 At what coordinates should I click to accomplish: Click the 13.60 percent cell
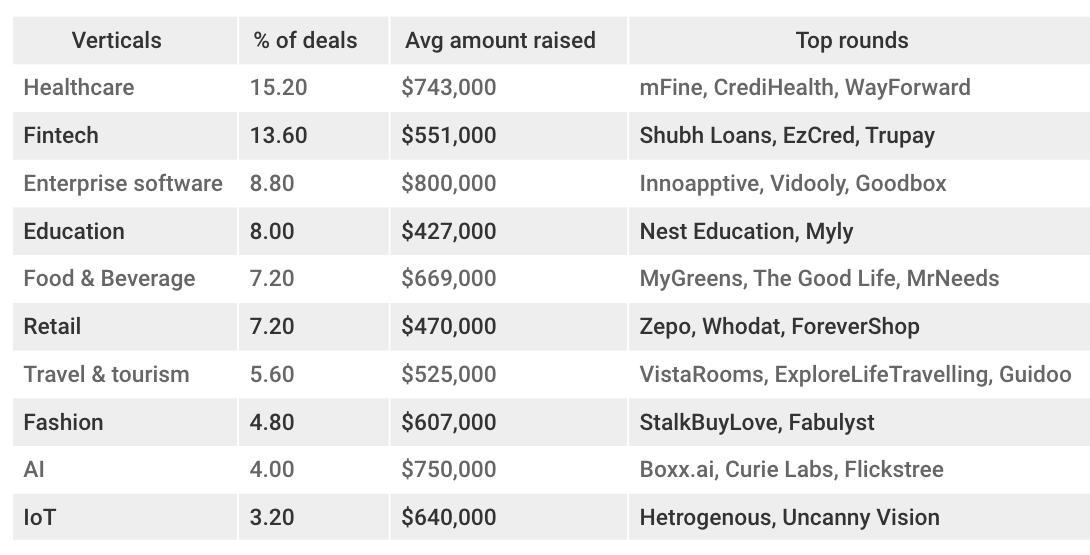(278, 135)
